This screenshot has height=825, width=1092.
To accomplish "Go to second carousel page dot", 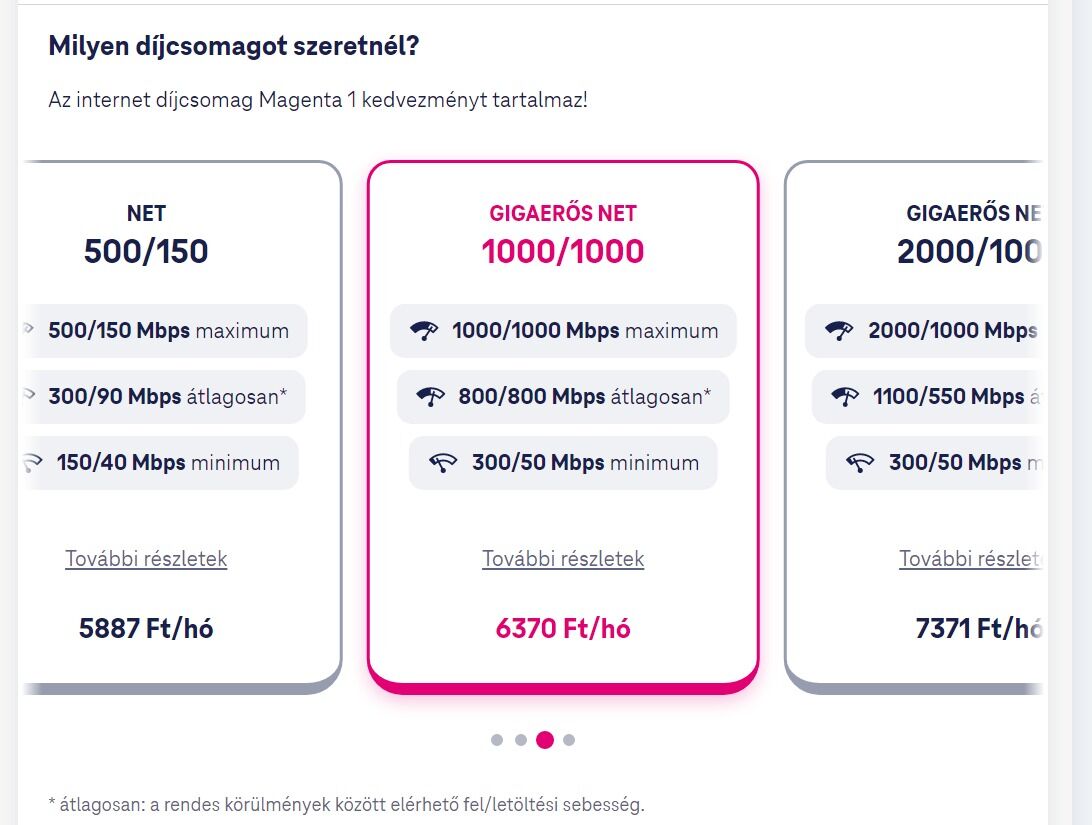I will (x=521, y=740).
